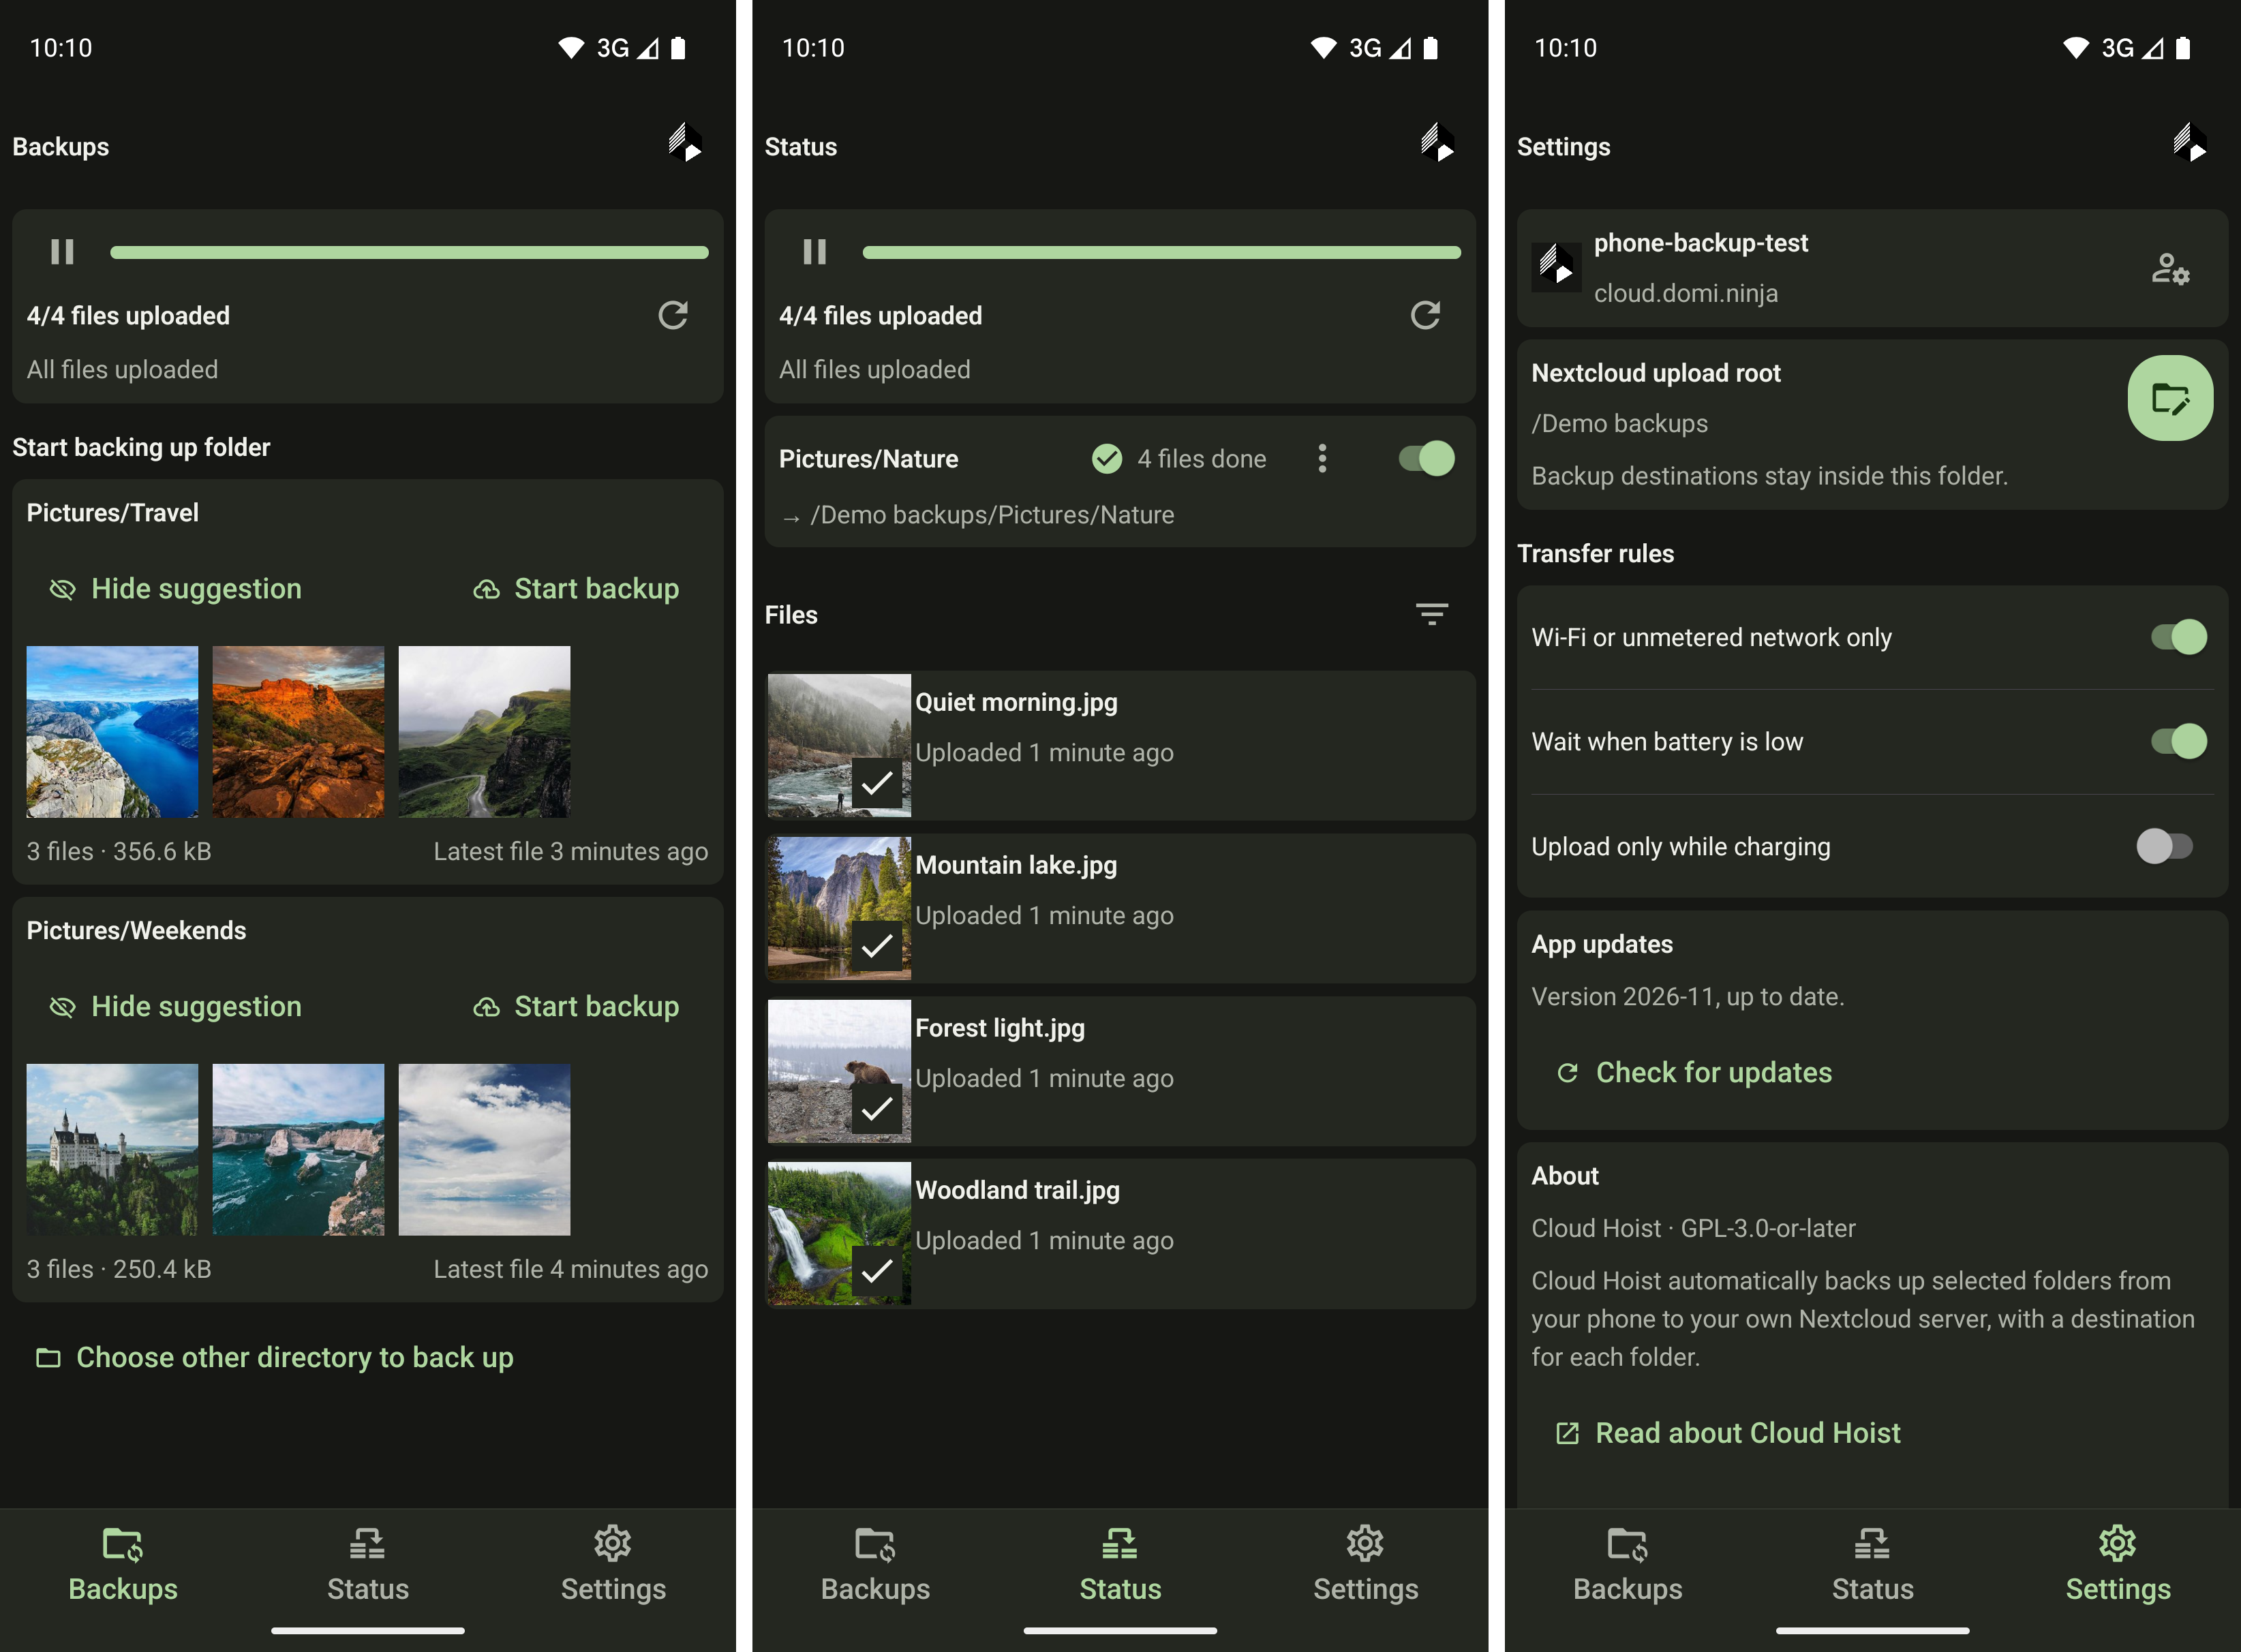The height and width of the screenshot is (1652, 2241).
Task: Click the upload progress bar on Backups screen
Action: (x=409, y=253)
